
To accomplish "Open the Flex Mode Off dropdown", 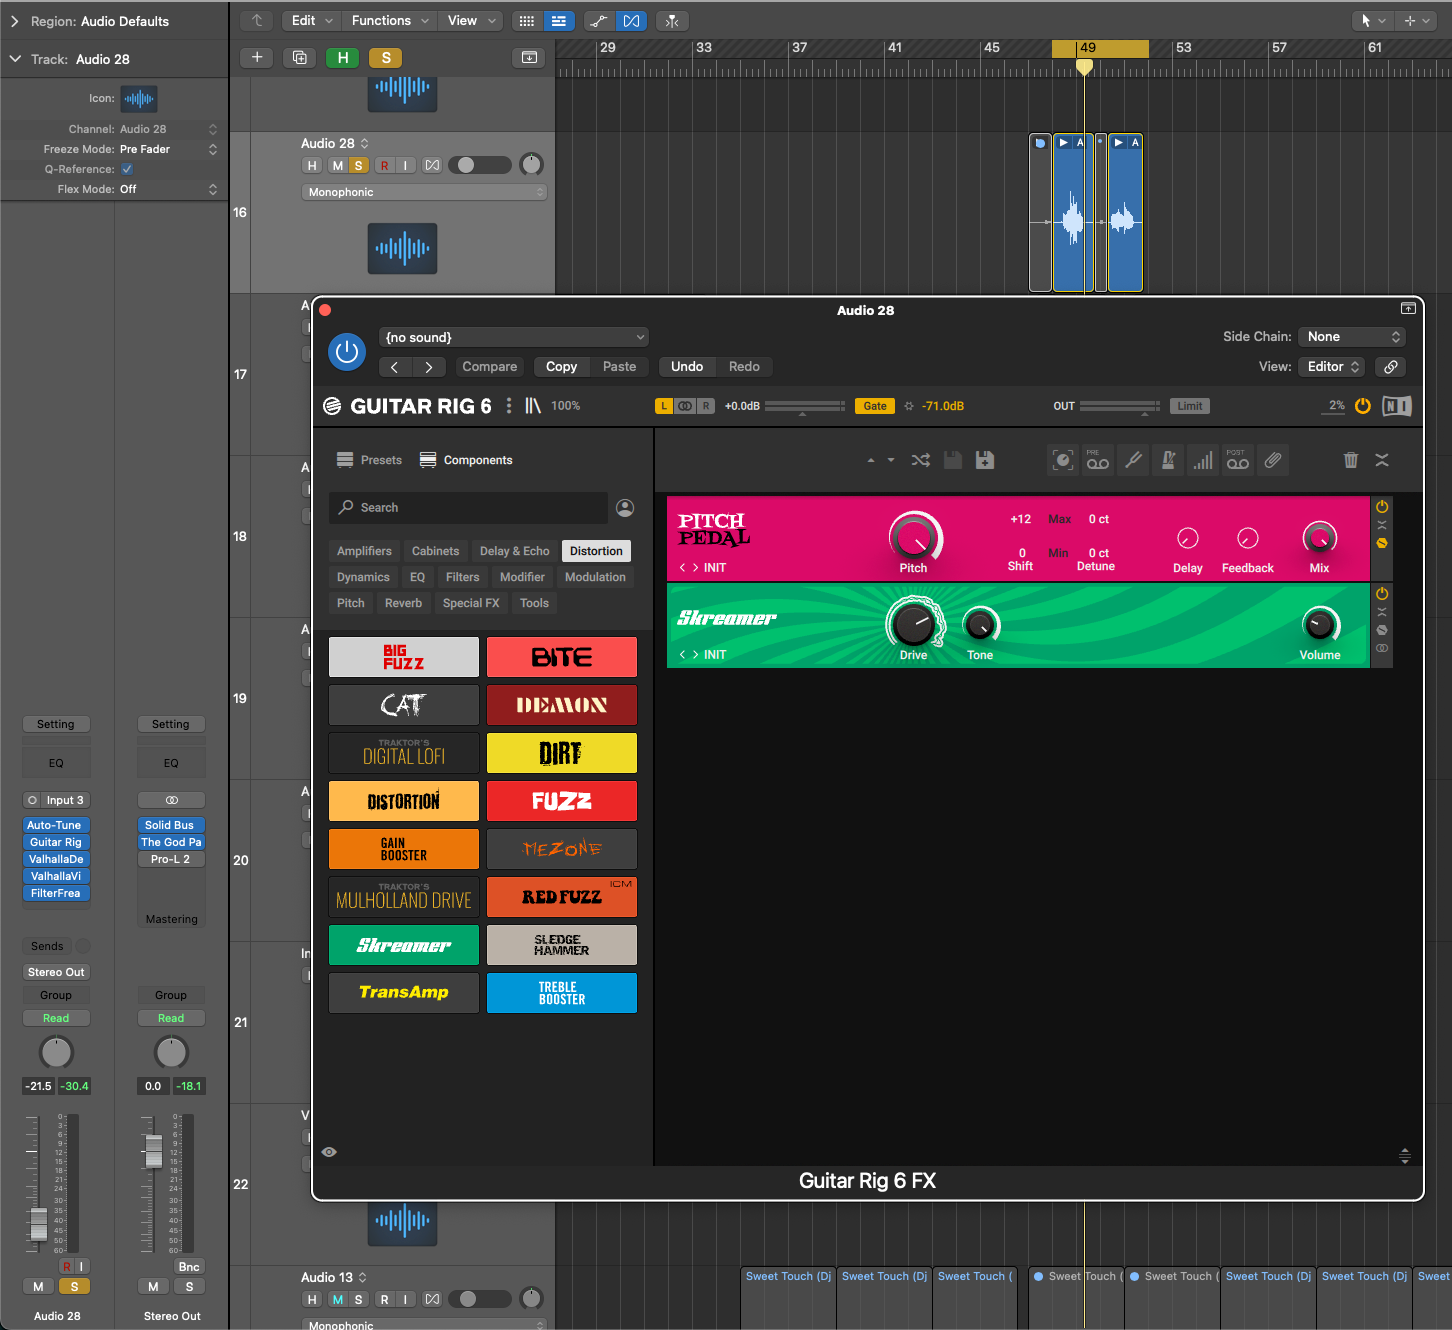I will coord(168,189).
